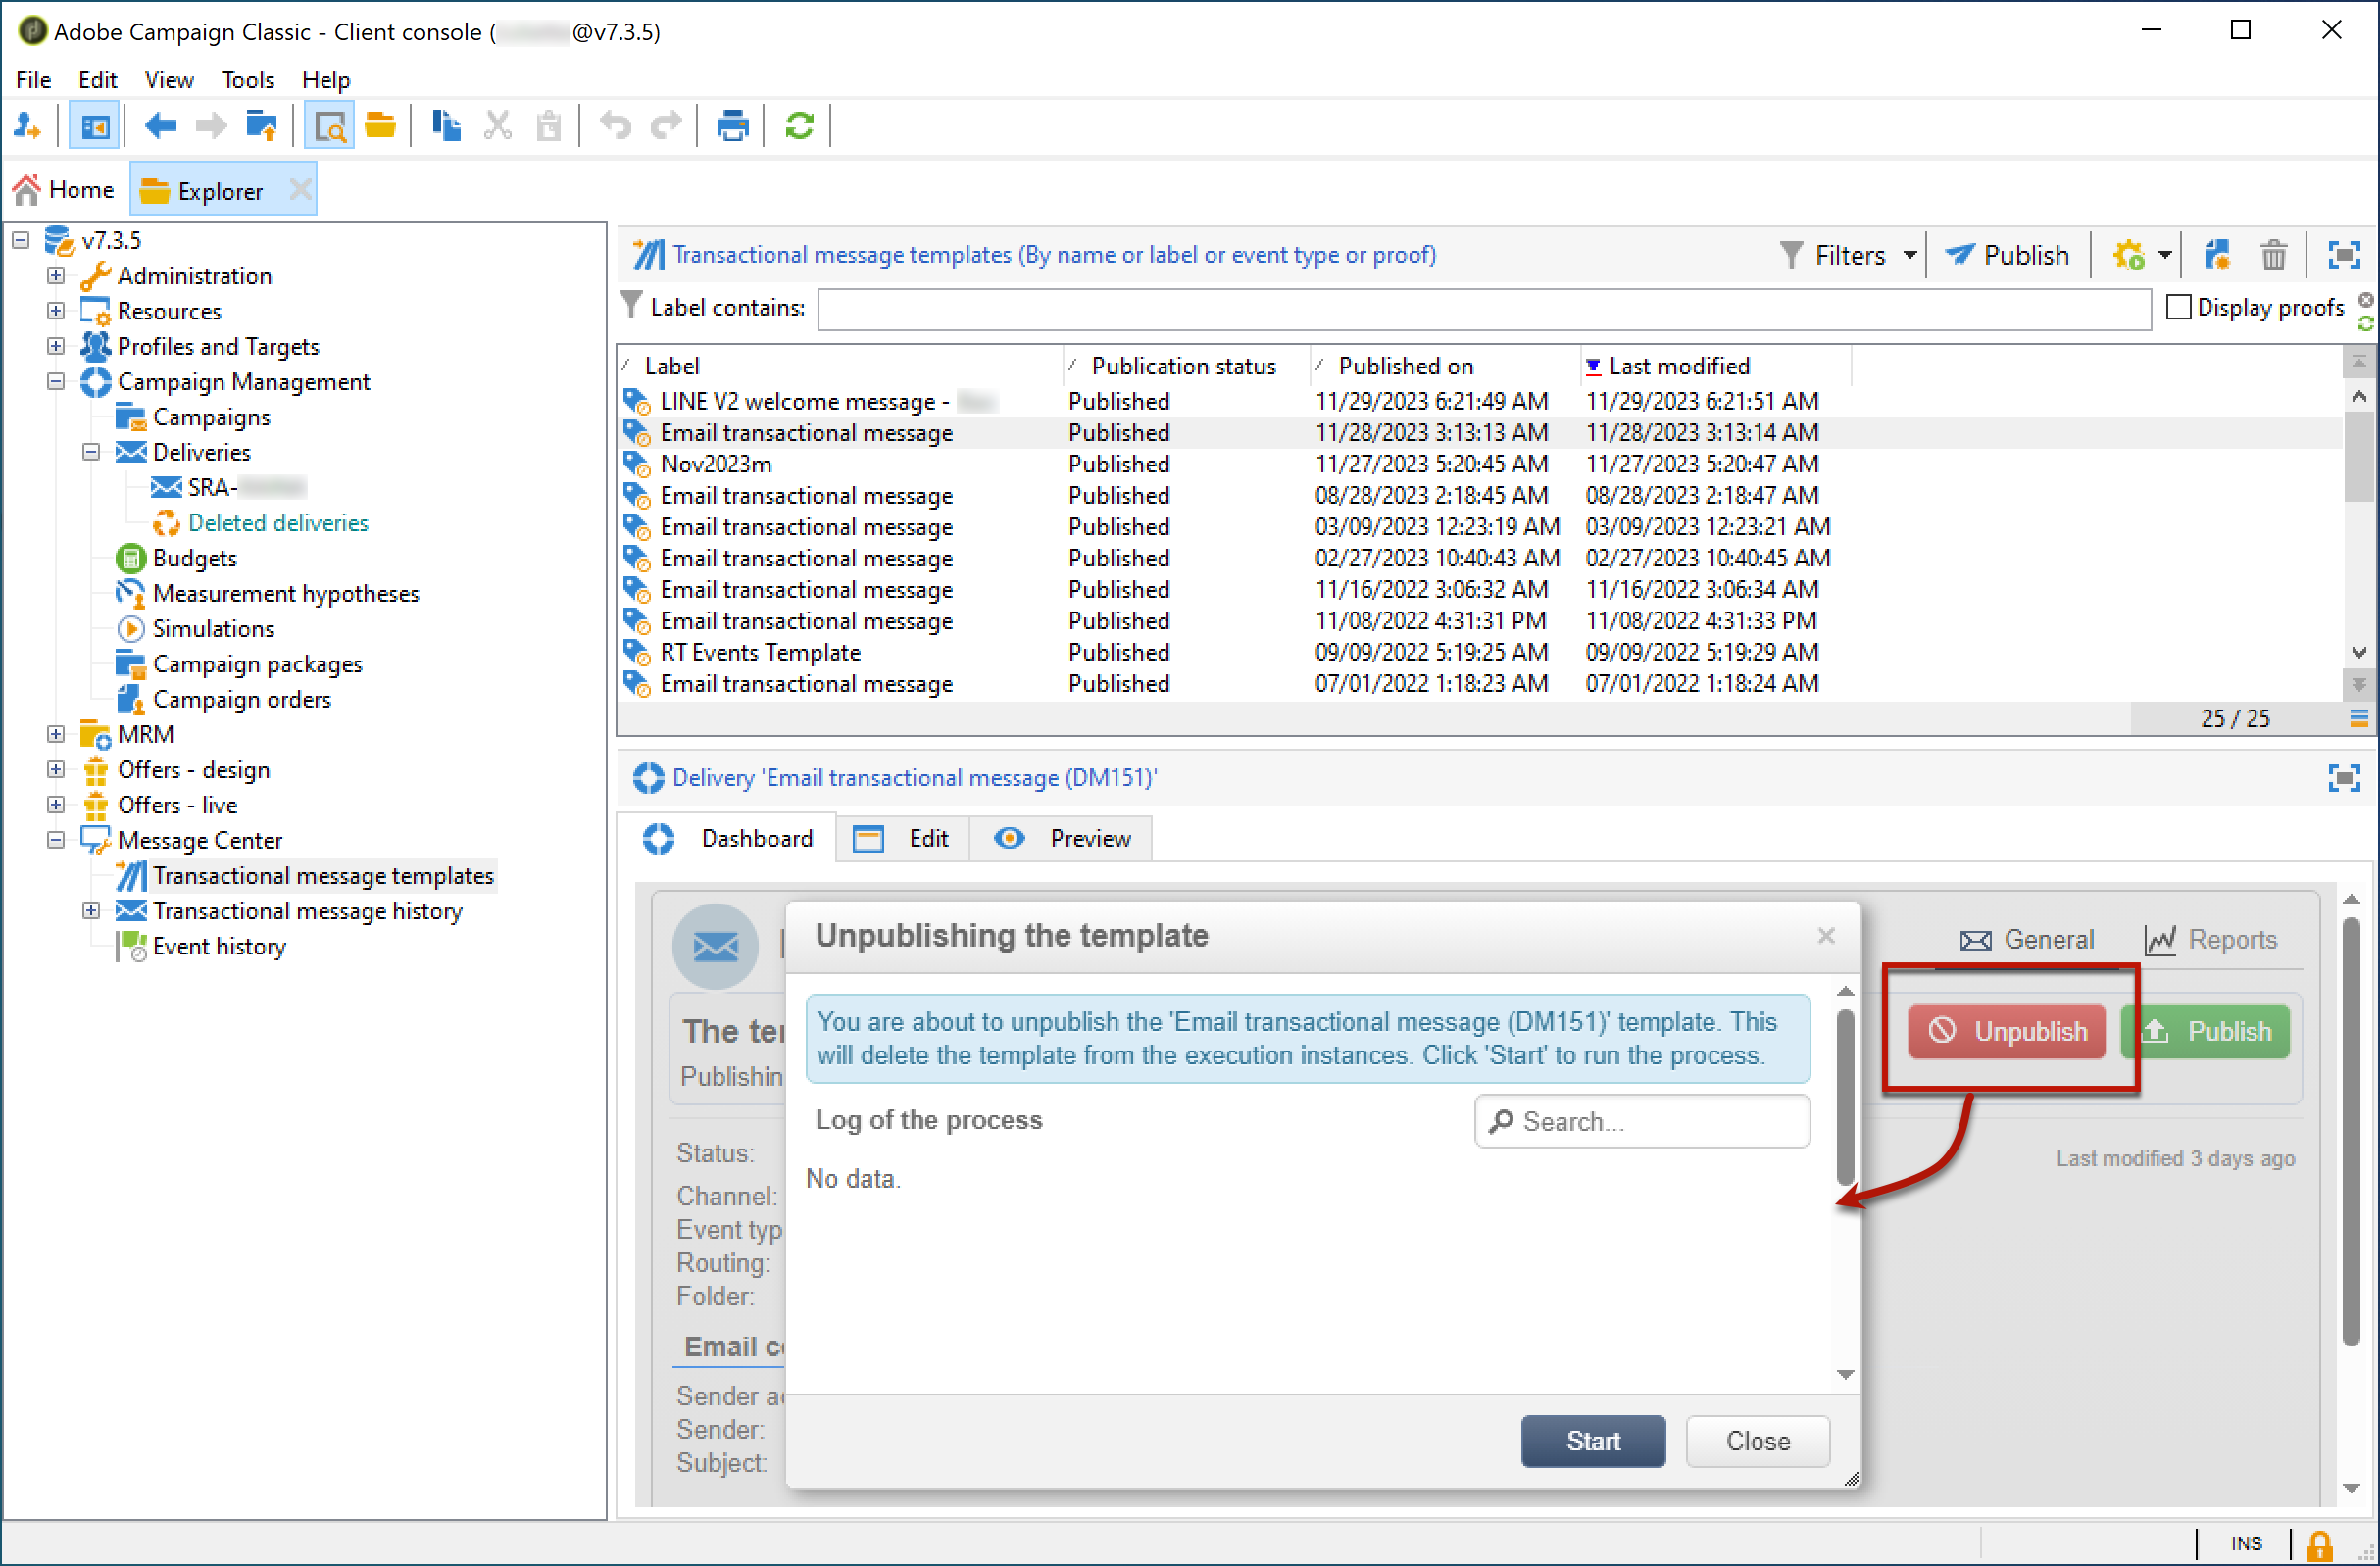Expand the Administration tree node
Image resolution: width=2380 pixels, height=1566 pixels.
(56, 276)
